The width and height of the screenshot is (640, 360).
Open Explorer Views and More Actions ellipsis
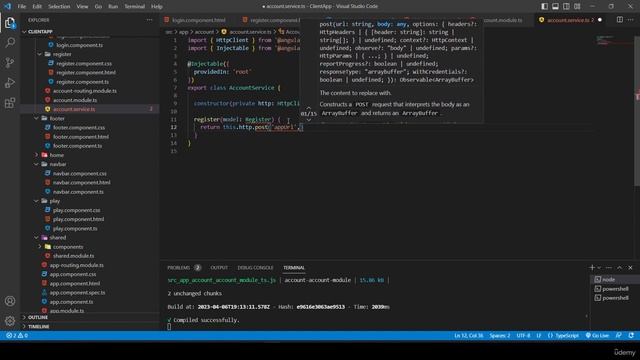(149, 20)
